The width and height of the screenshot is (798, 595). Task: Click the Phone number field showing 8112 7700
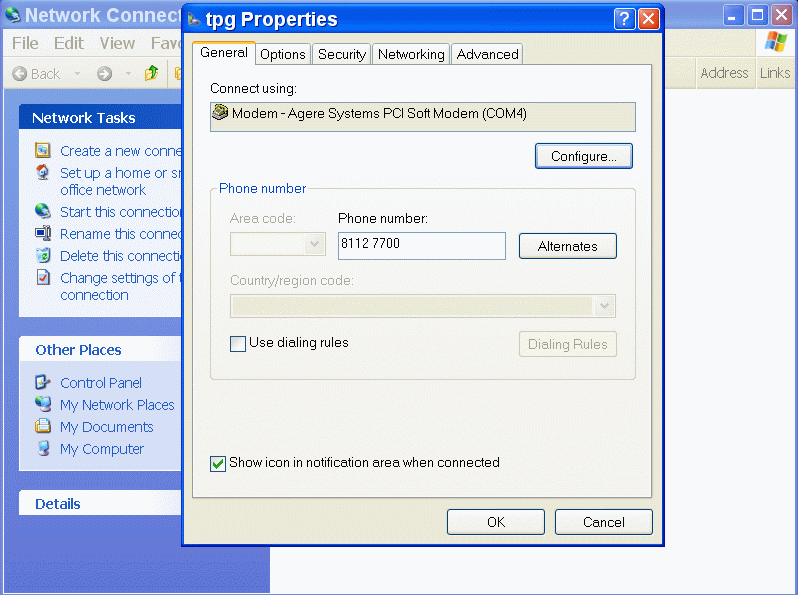[x=422, y=246]
